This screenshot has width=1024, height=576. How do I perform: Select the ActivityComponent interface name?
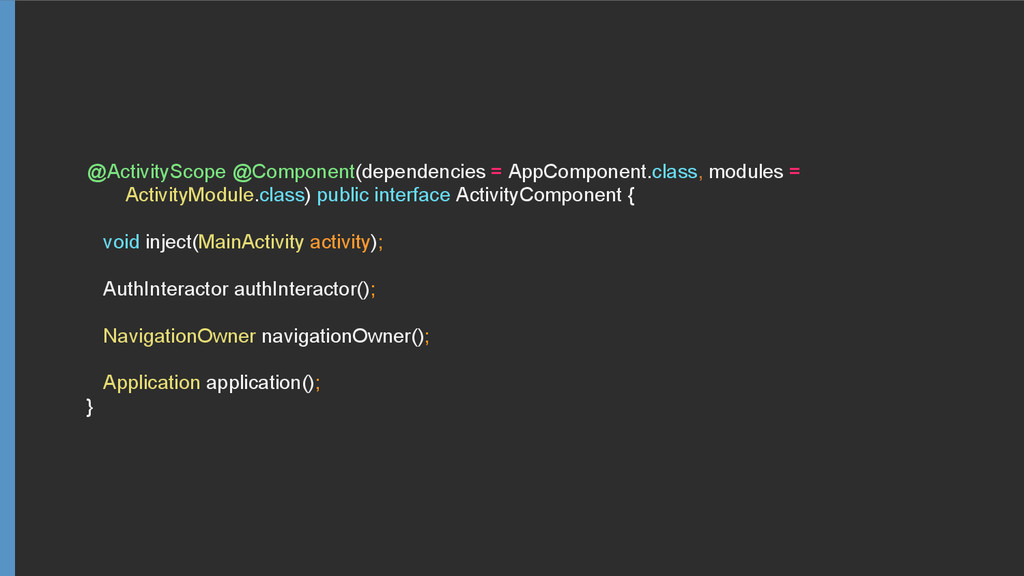(538, 195)
